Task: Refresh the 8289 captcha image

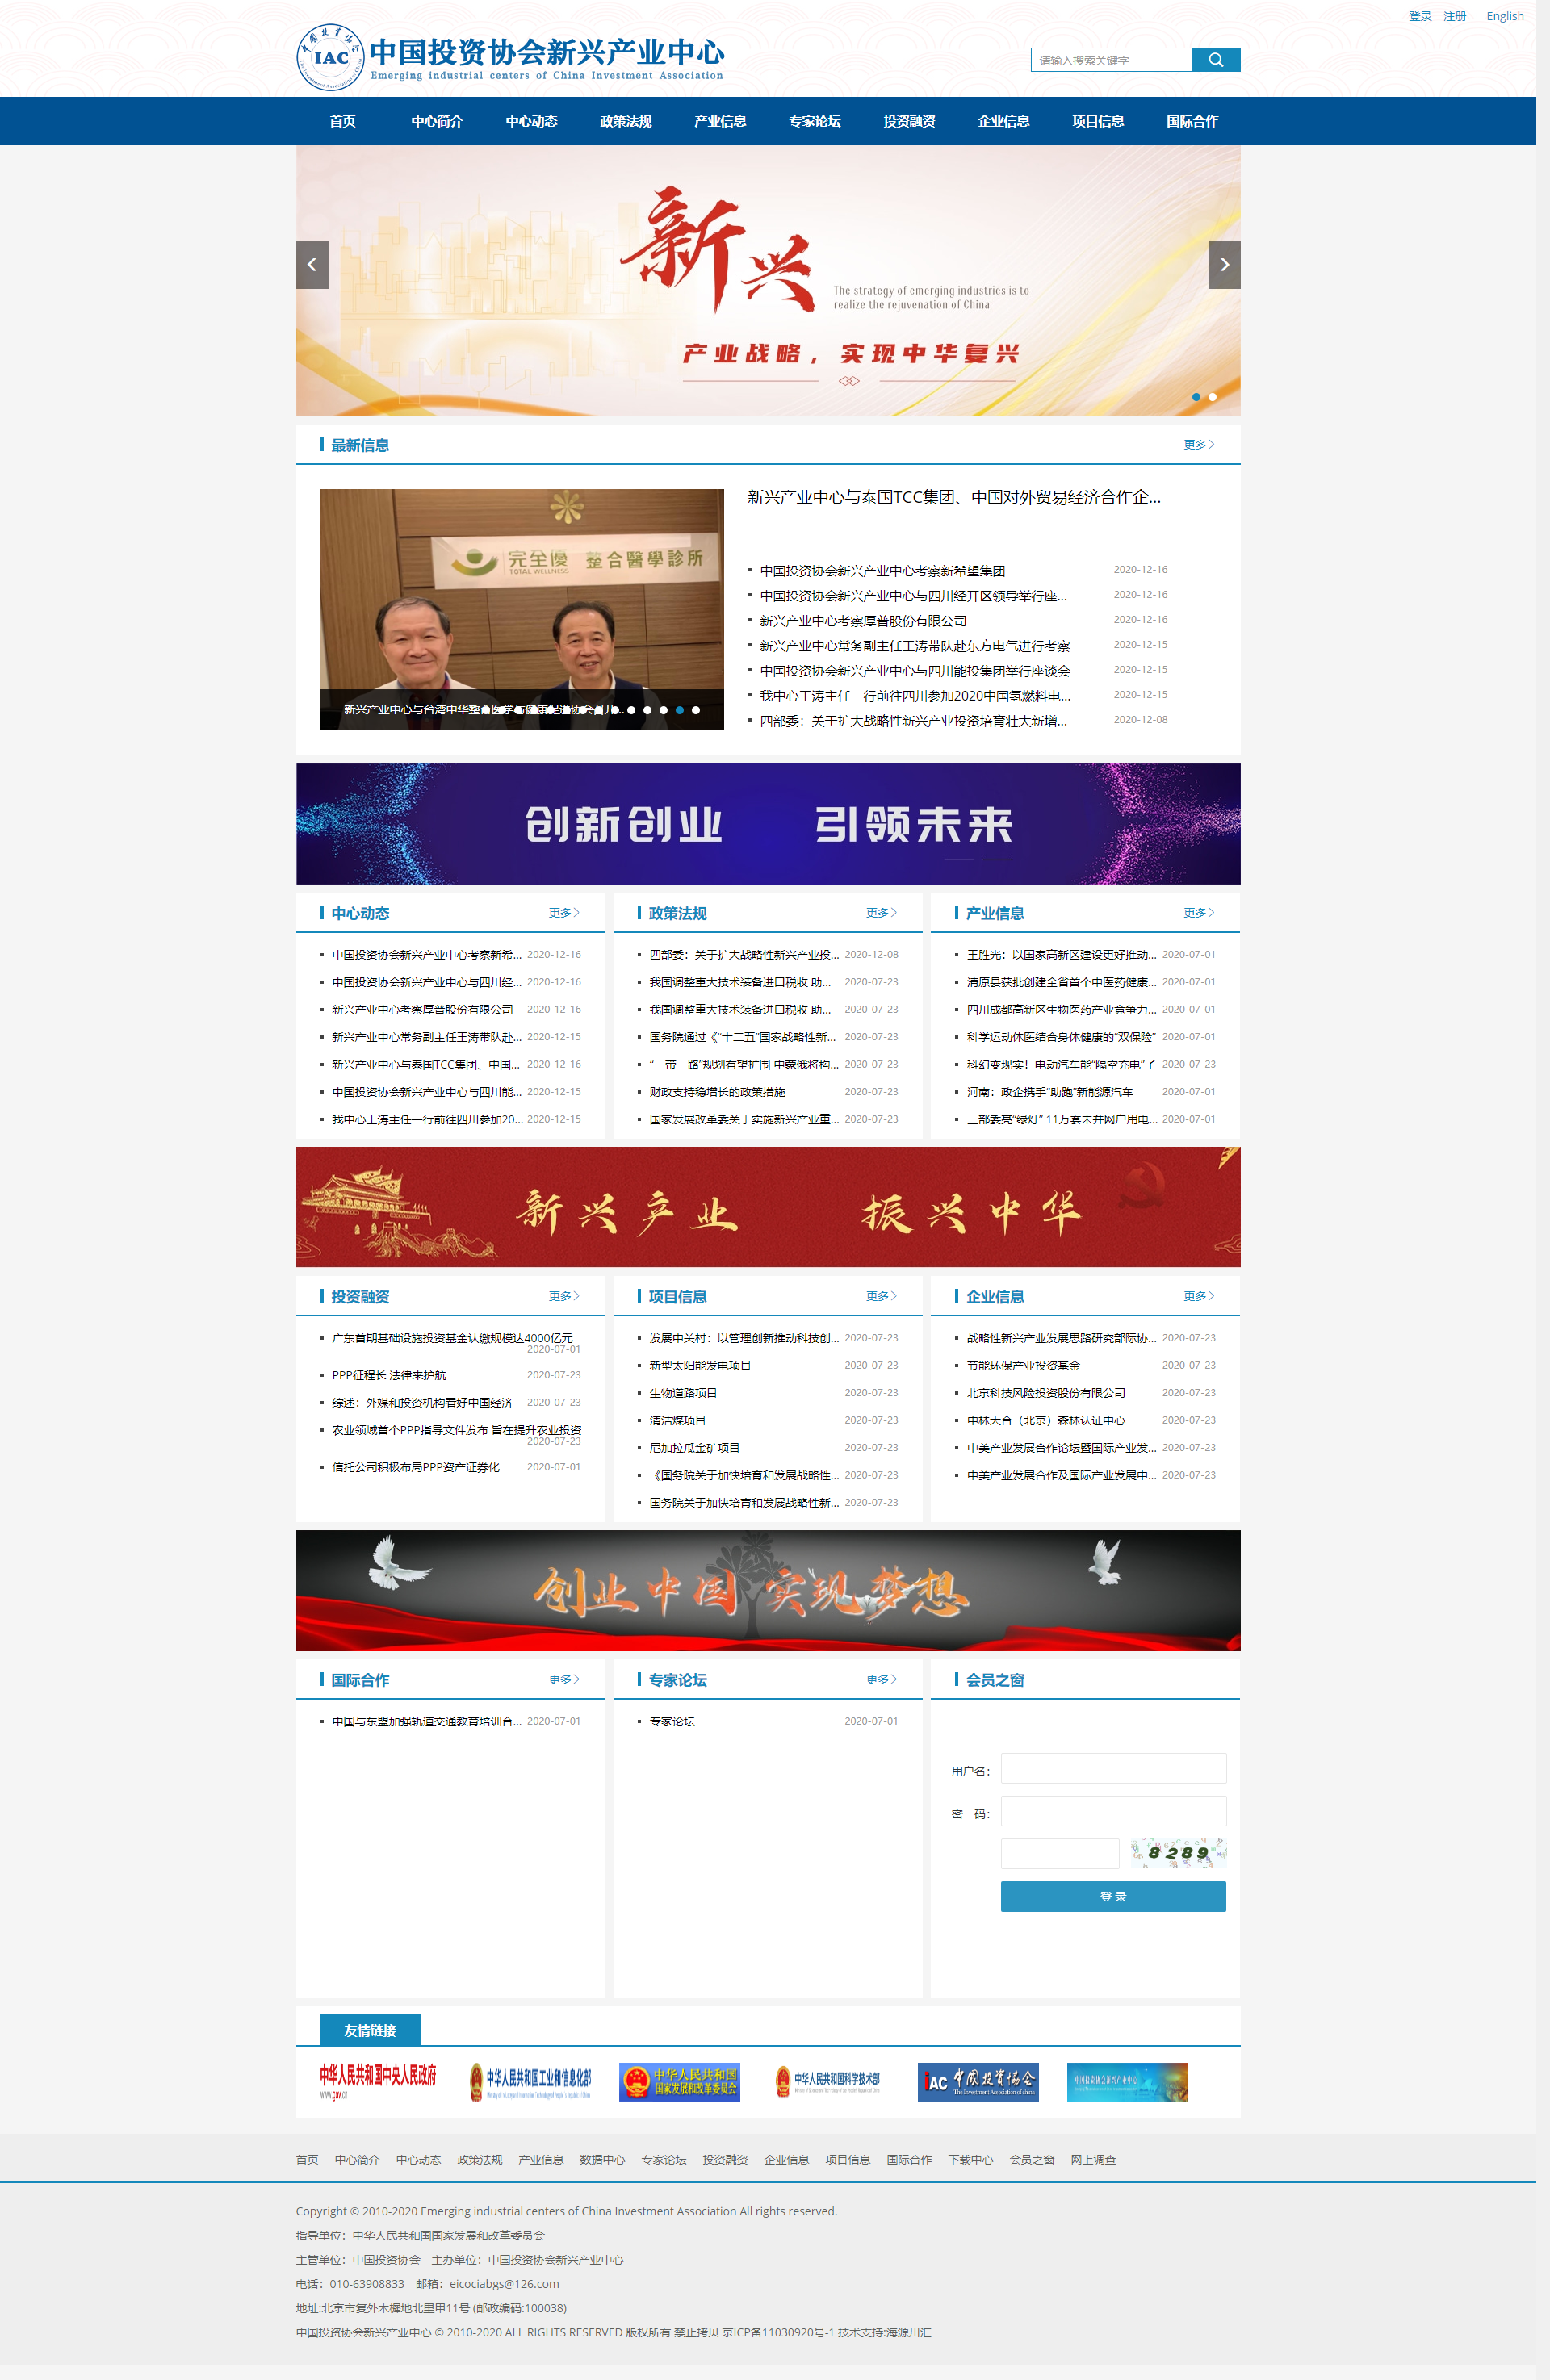Action: coord(1177,1853)
